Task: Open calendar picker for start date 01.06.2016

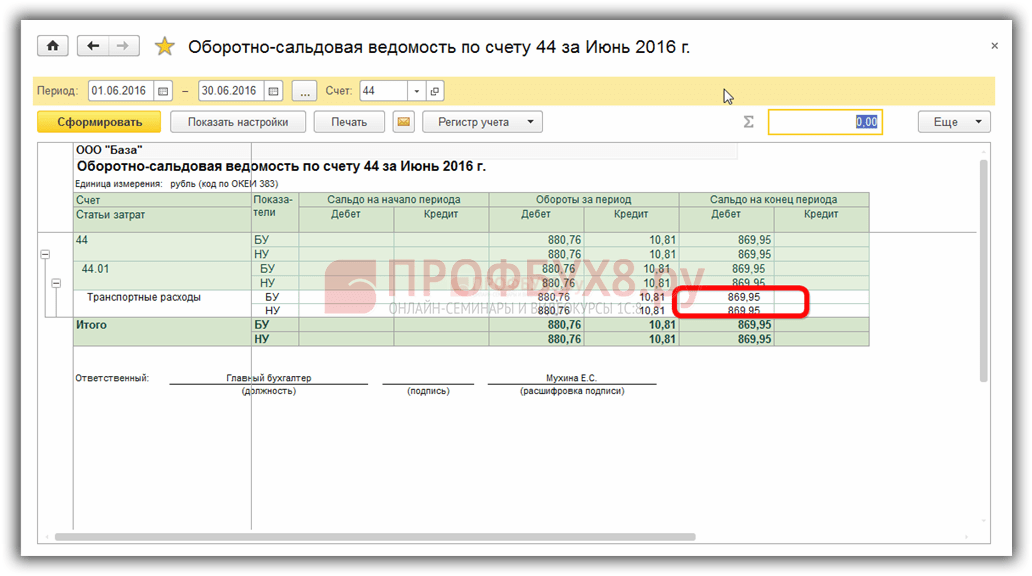Action: click(163, 91)
